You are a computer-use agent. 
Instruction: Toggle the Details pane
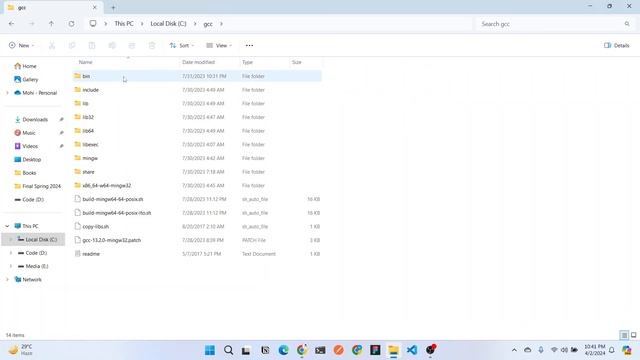[616, 45]
